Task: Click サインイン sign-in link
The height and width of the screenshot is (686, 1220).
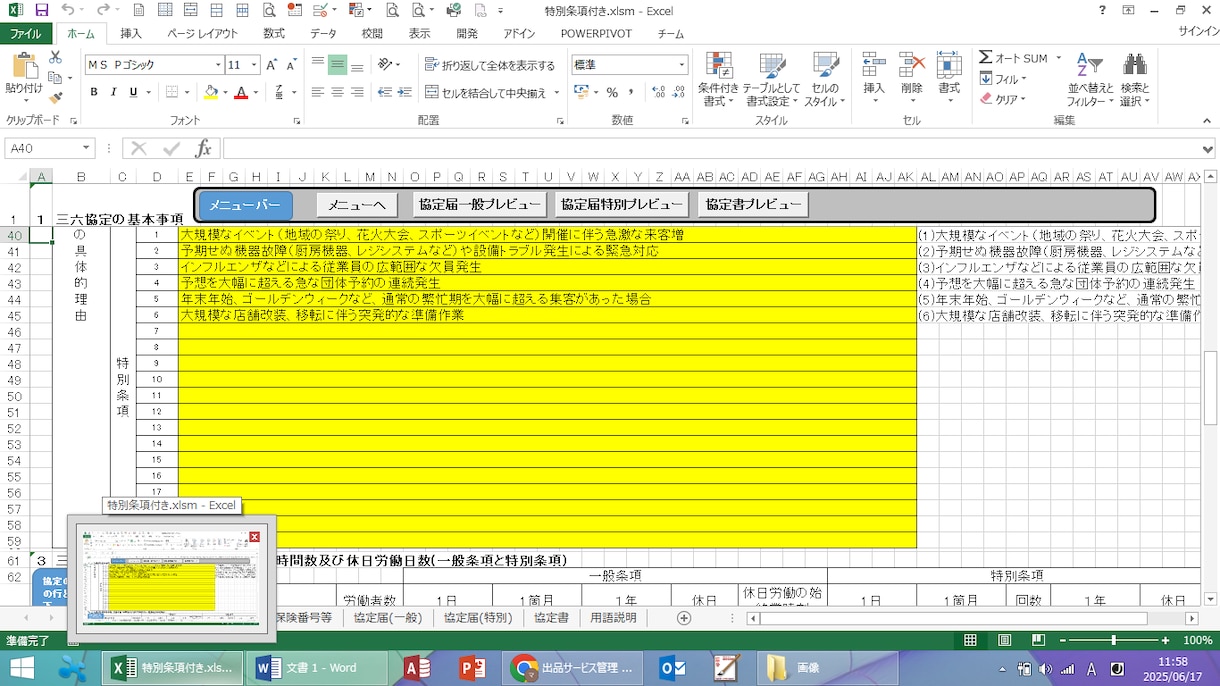Action: (1198, 31)
